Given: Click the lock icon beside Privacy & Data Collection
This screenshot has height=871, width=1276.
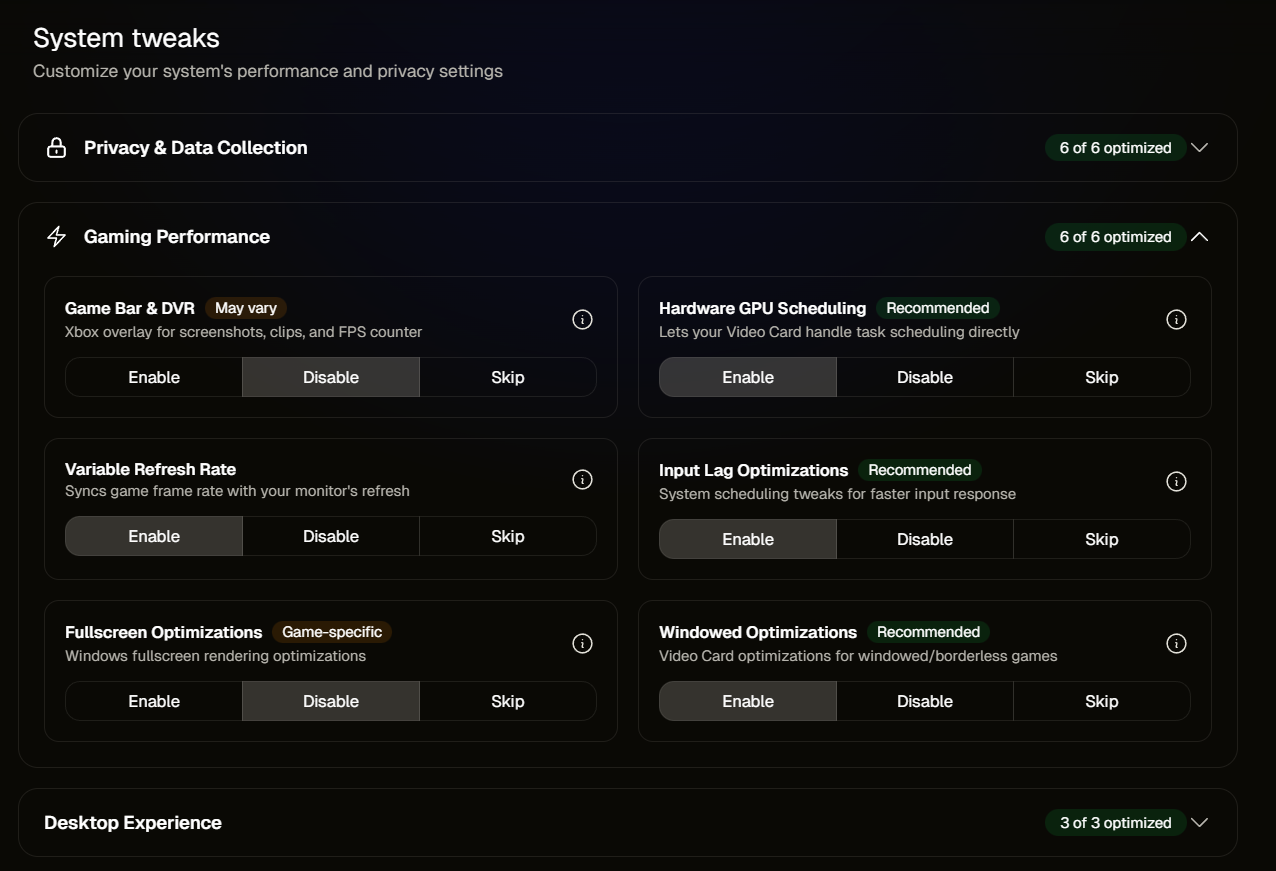Looking at the screenshot, I should [x=56, y=147].
